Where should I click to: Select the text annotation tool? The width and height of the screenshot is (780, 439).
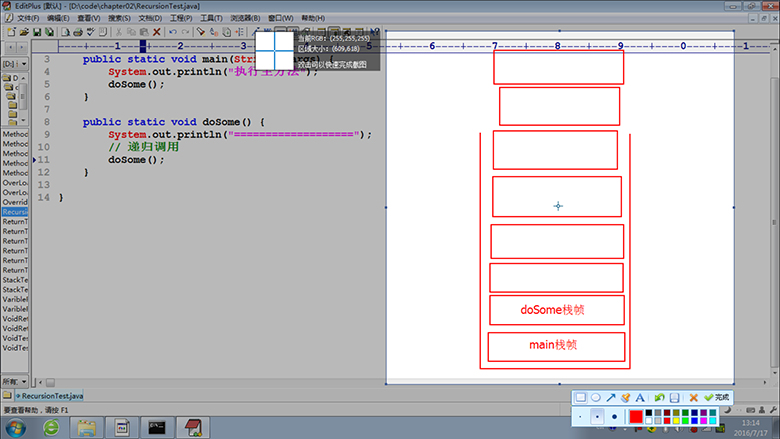(x=641, y=397)
